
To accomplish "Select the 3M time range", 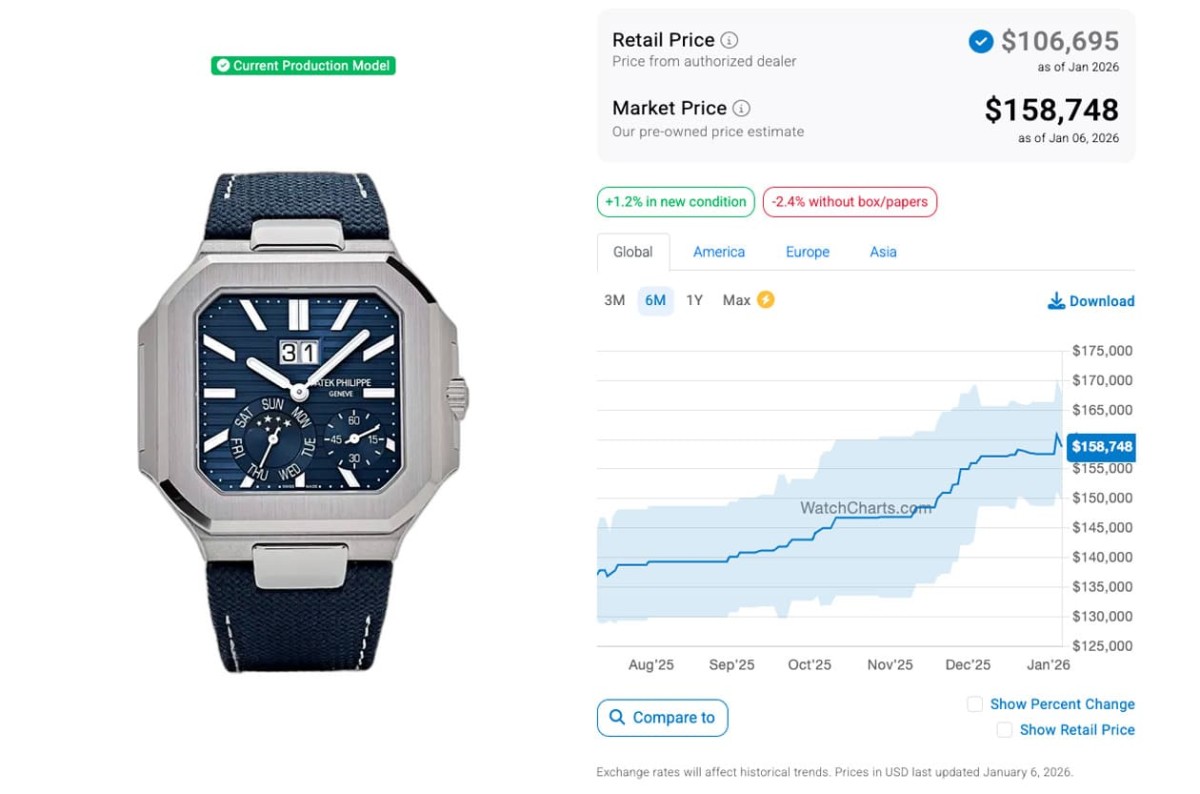I will 614,300.
